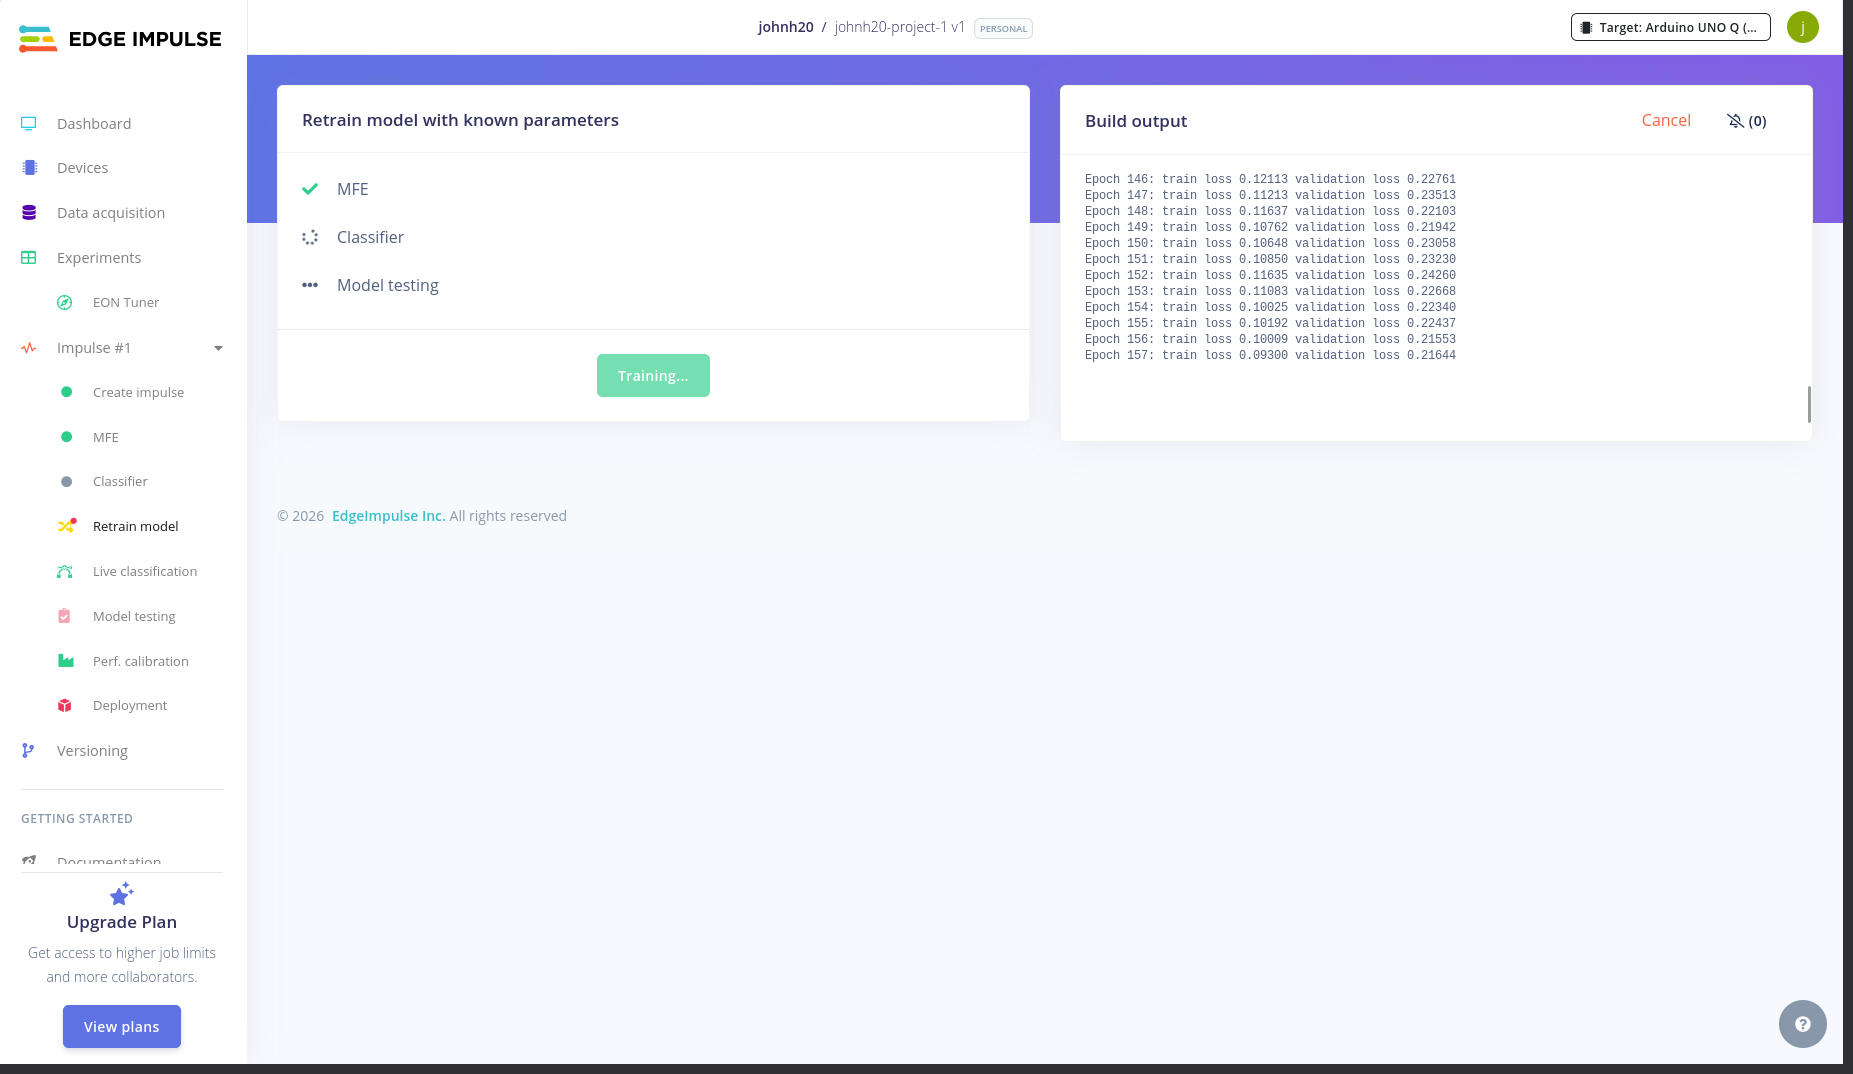Open the Live classification icon
The width and height of the screenshot is (1853, 1074).
coord(65,571)
